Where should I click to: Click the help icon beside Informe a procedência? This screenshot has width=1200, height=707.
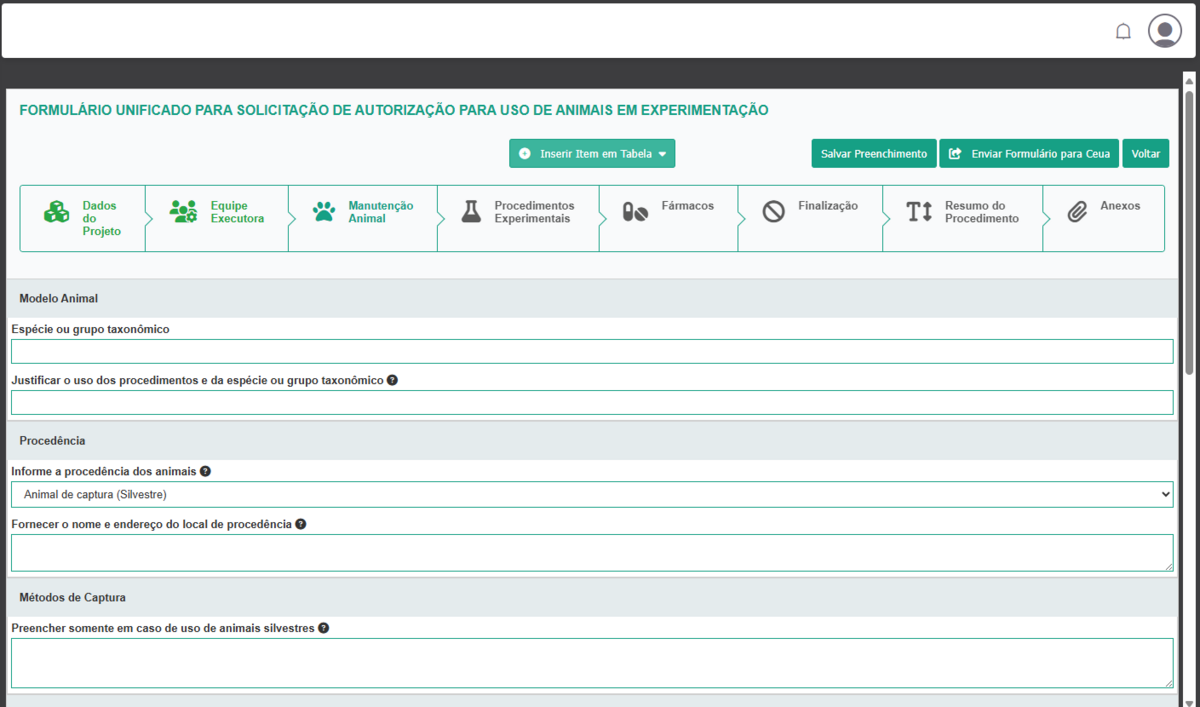coord(205,471)
